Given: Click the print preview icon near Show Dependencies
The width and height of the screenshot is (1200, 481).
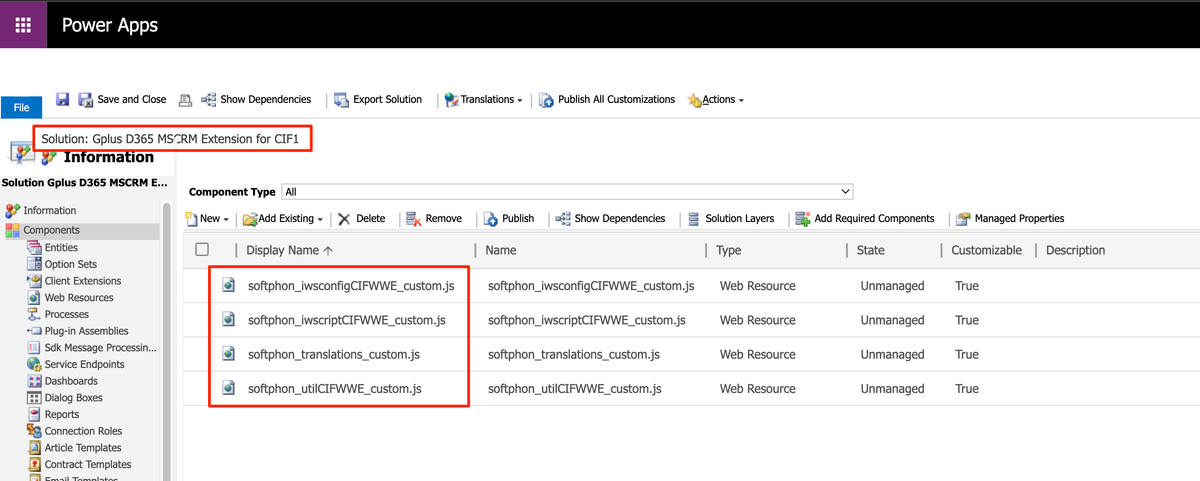Looking at the screenshot, I should click(185, 100).
